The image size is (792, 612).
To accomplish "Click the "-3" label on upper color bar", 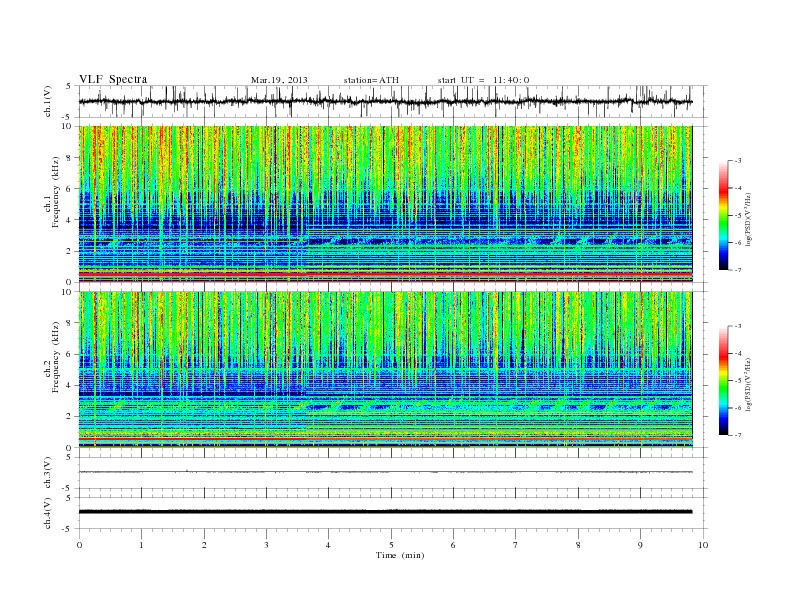I will pyautogui.click(x=738, y=161).
